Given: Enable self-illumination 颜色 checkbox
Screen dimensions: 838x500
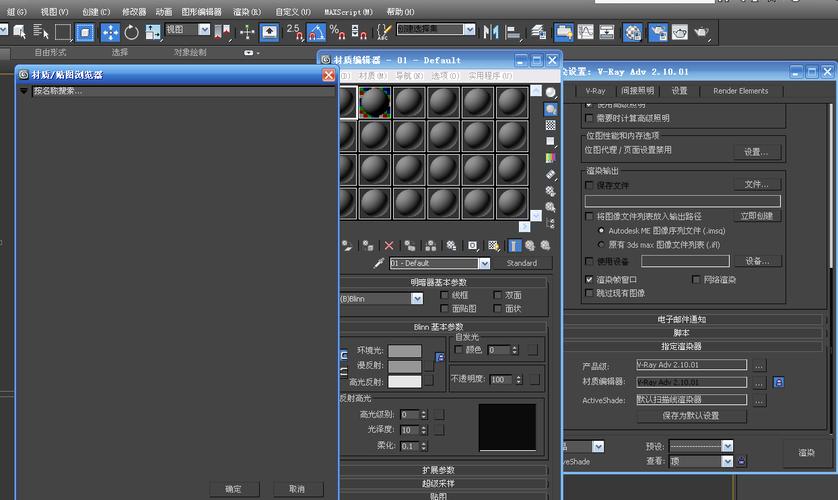Looking at the screenshot, I should point(458,349).
